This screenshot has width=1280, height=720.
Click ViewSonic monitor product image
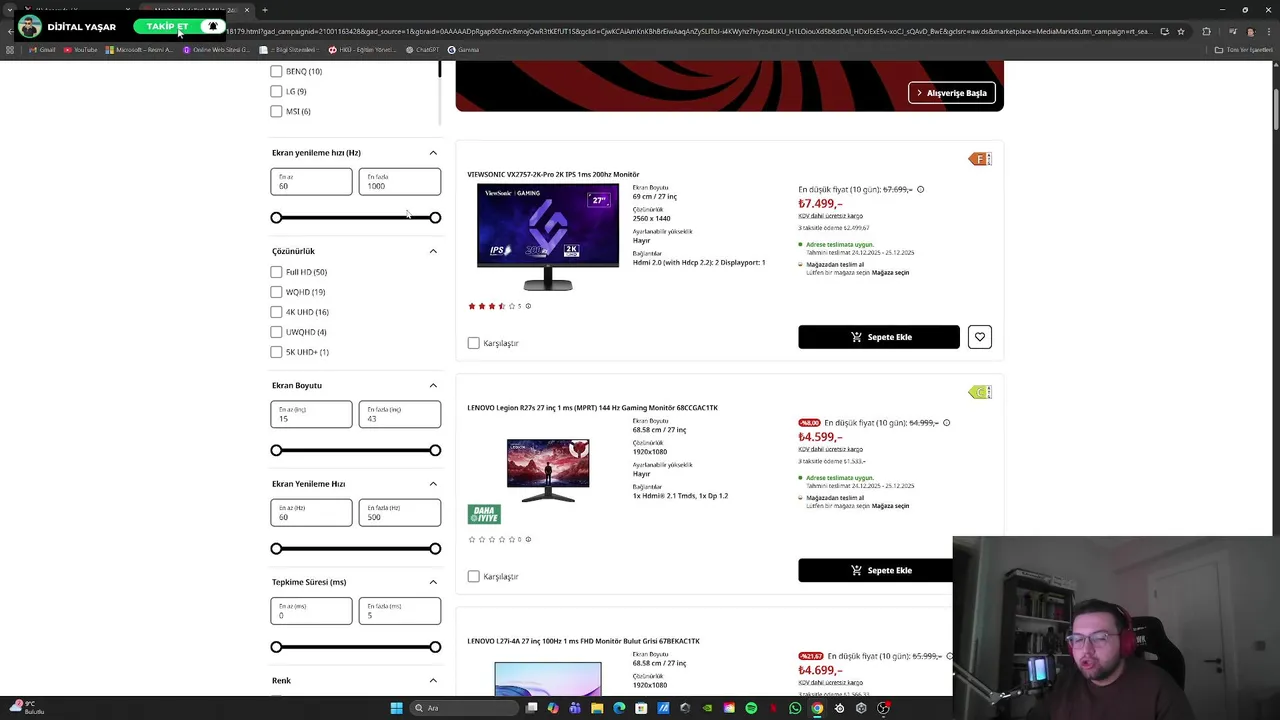[x=548, y=237]
